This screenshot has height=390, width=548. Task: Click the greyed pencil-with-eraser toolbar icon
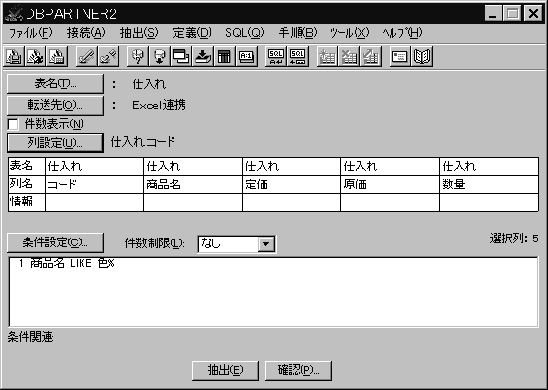pyautogui.click(x=108, y=56)
